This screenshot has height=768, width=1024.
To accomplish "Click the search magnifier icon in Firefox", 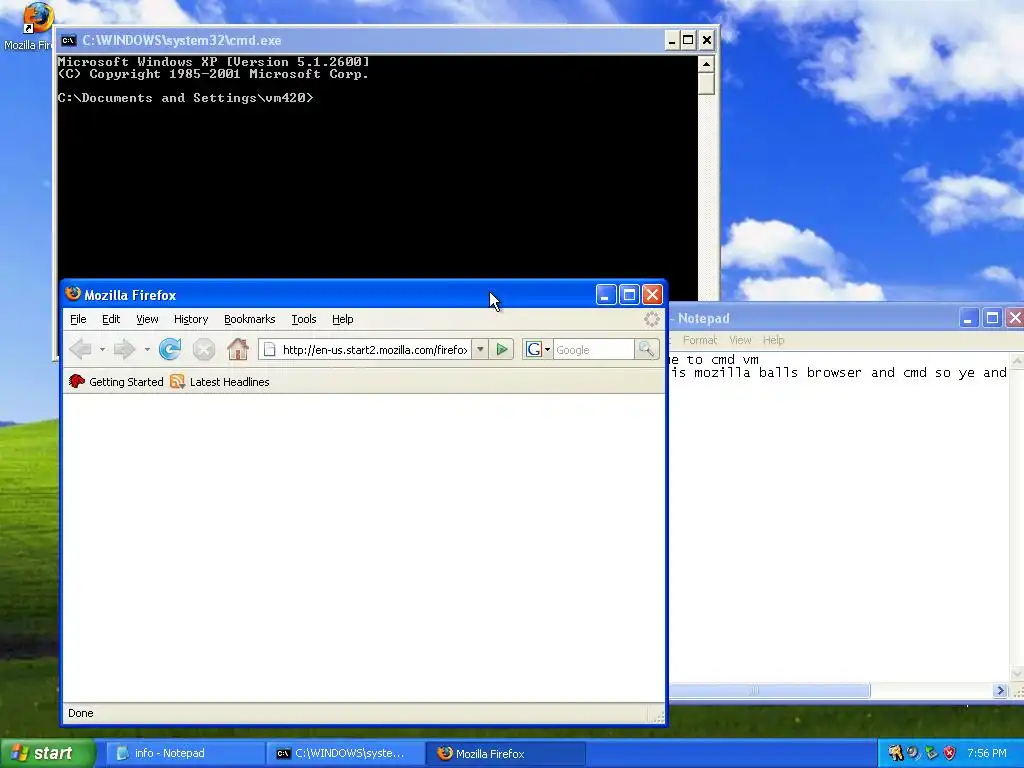I will coord(646,349).
